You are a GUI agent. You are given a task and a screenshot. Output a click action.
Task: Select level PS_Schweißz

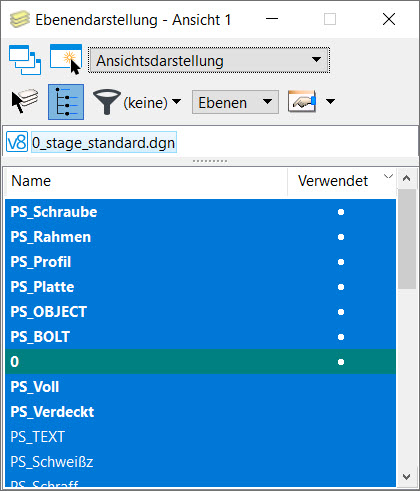pos(200,462)
